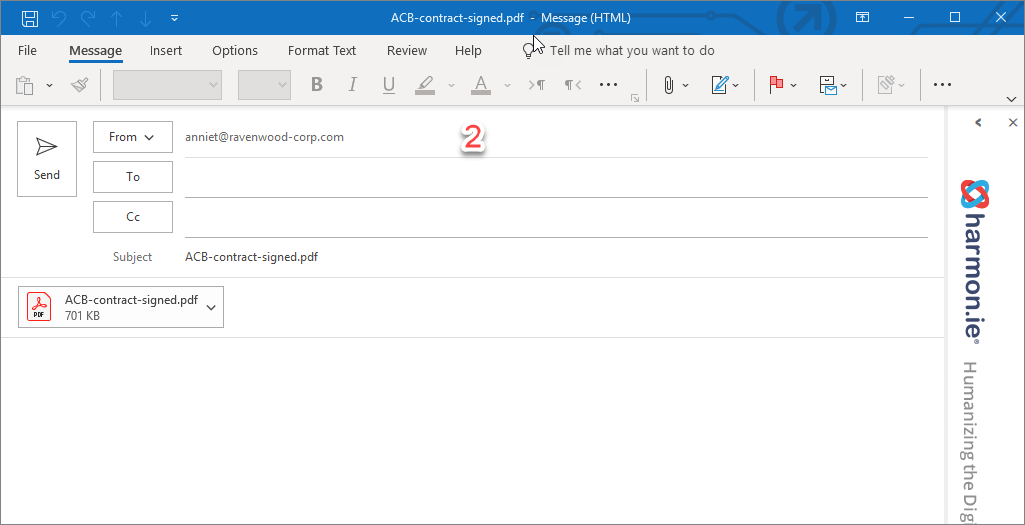This screenshot has width=1025, height=525.
Task: Expand the font color dropdown arrow
Action: click(507, 85)
